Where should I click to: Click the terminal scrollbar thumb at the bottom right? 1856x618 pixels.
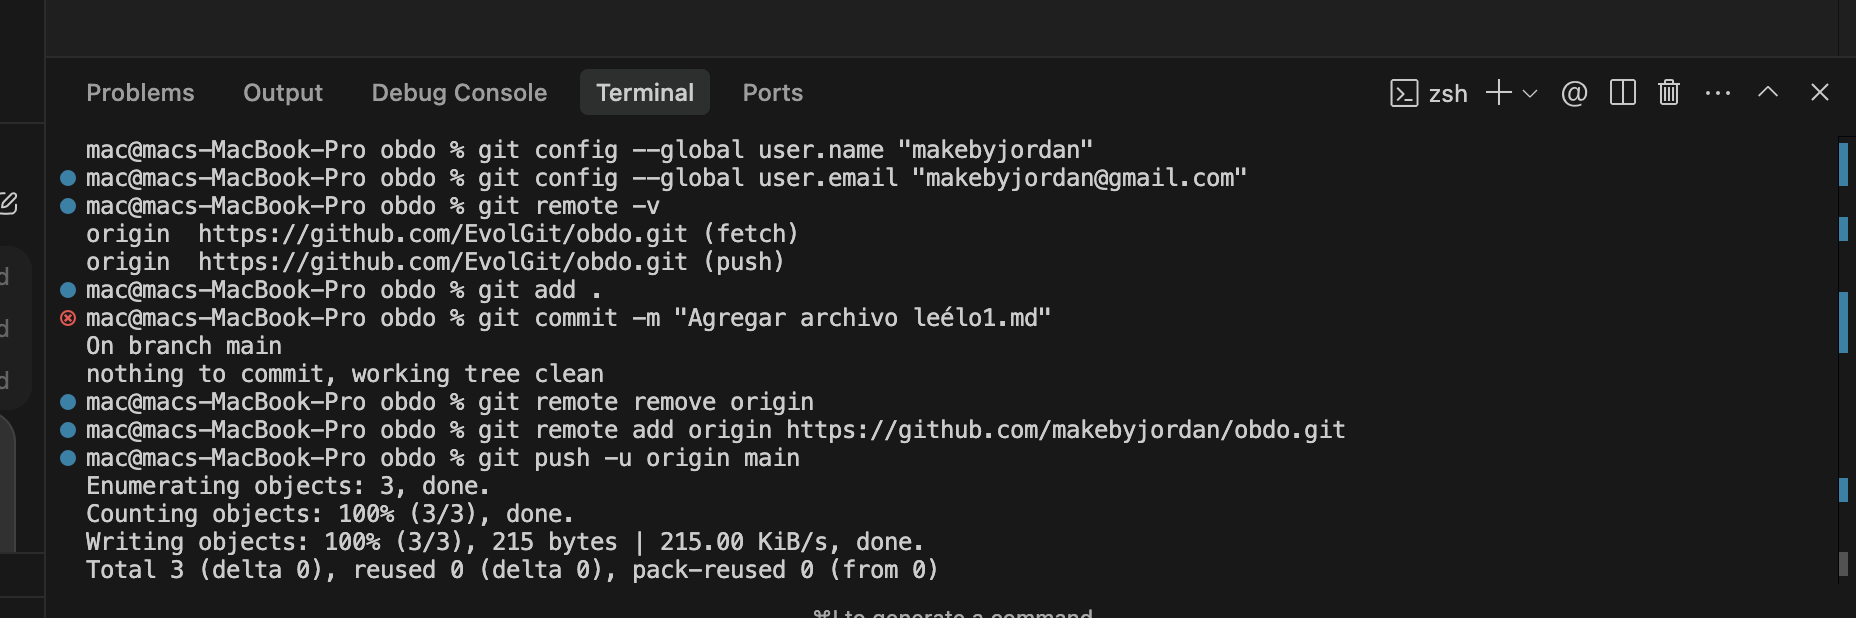click(1843, 564)
